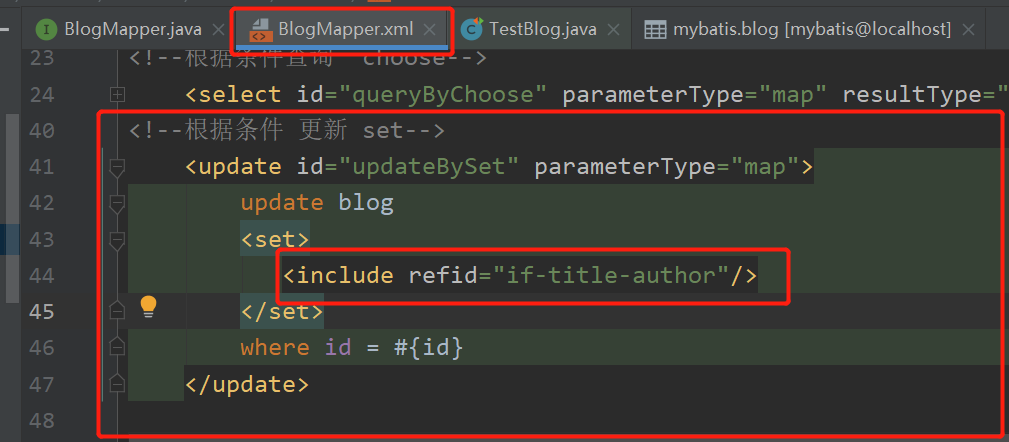
Task: Click the include refid="if-title-author" line
Action: pyautogui.click(x=520, y=275)
